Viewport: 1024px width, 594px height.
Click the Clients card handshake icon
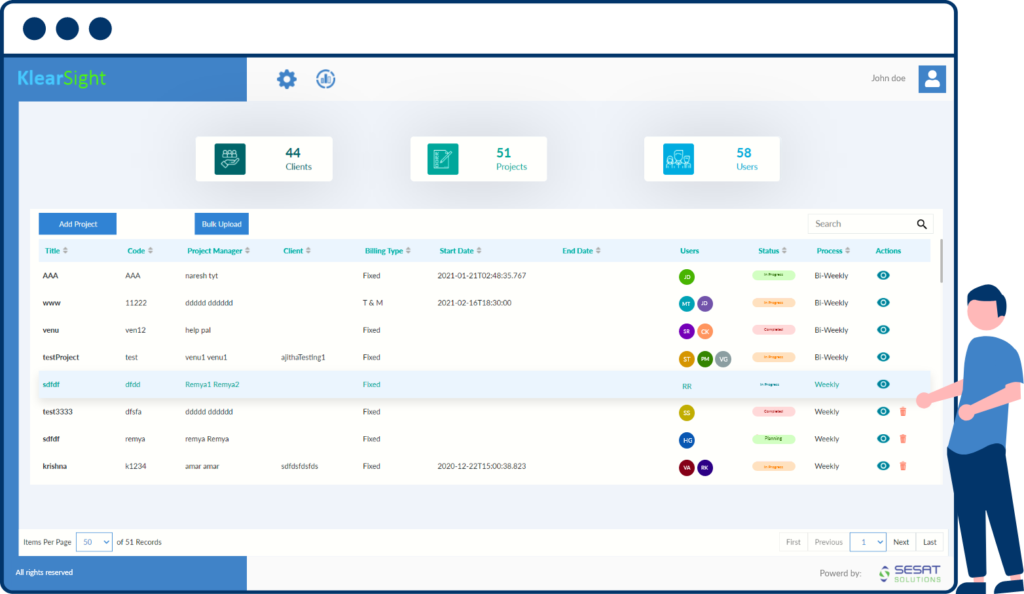(230, 159)
